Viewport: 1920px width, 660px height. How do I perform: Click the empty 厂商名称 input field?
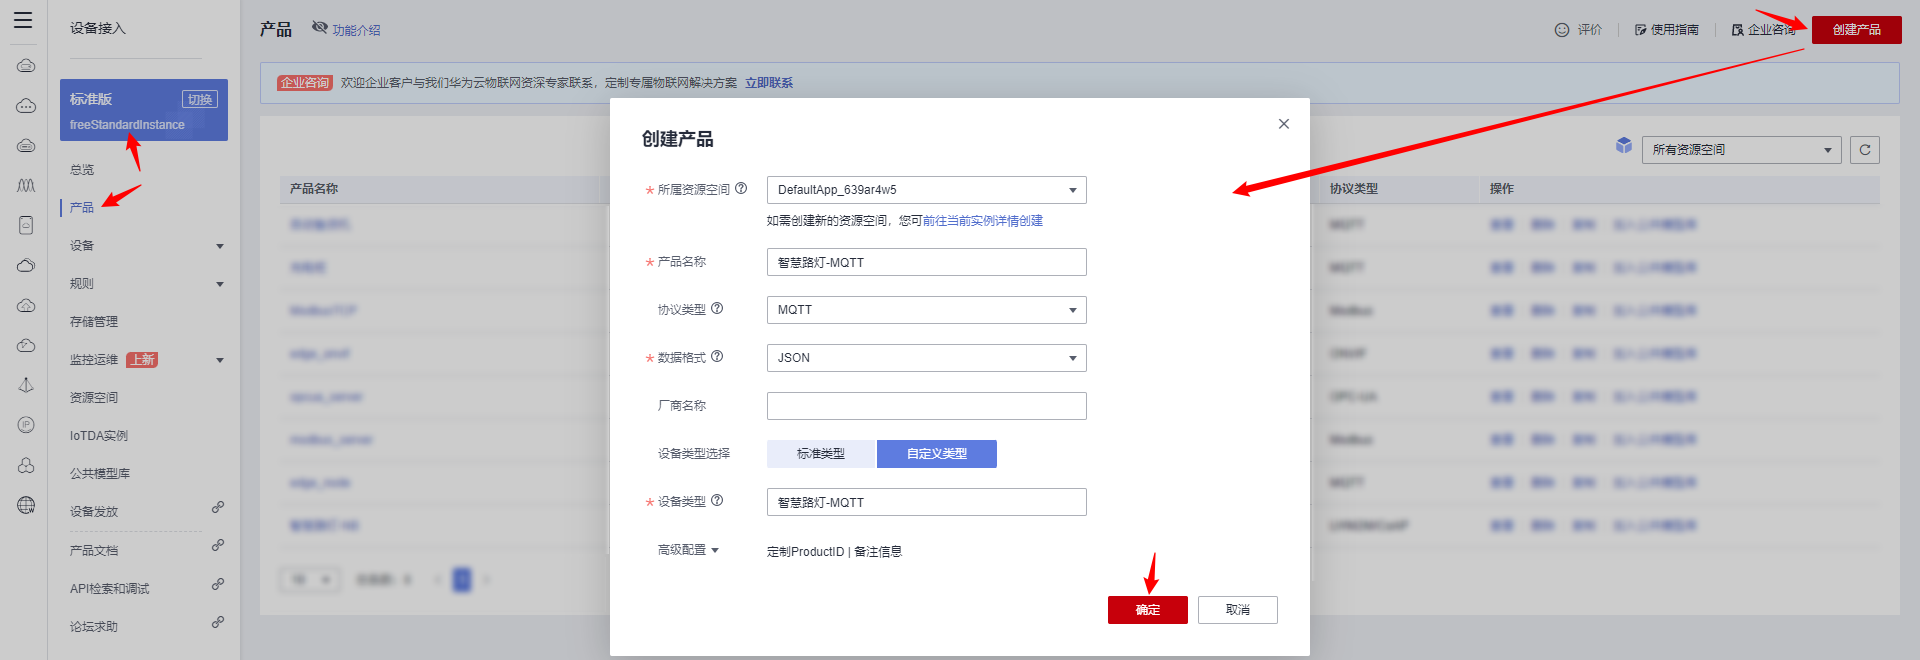coord(927,406)
